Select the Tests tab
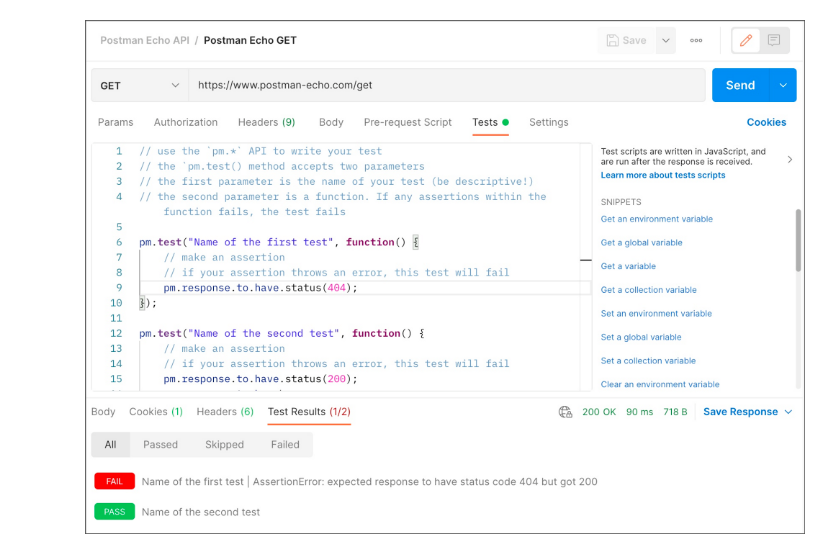817x548 pixels. point(490,122)
